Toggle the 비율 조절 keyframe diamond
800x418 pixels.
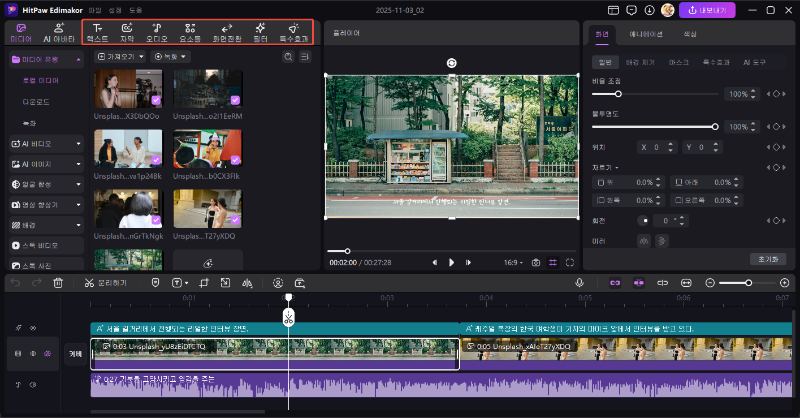tap(775, 94)
